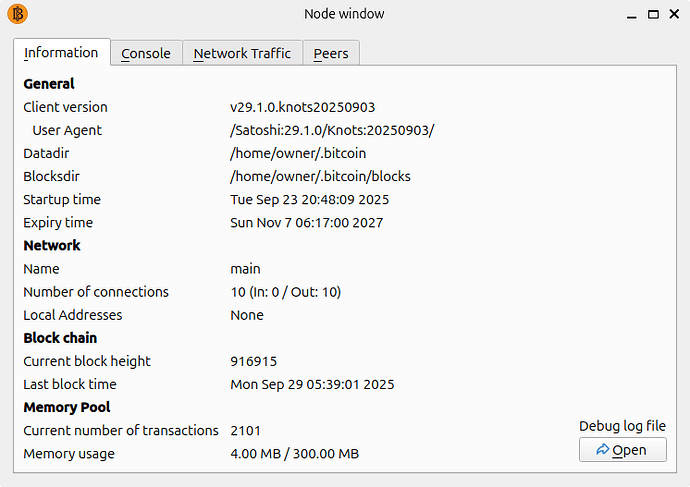Minimize the Node window

pos(632,14)
